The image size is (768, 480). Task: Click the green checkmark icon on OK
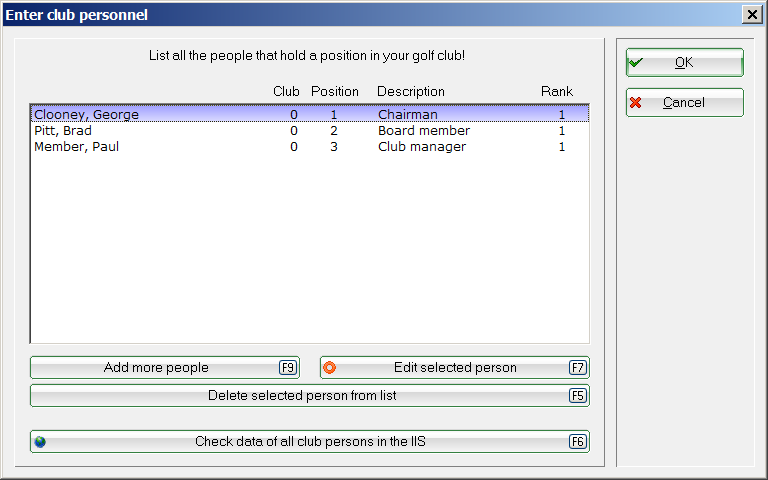[x=636, y=63]
